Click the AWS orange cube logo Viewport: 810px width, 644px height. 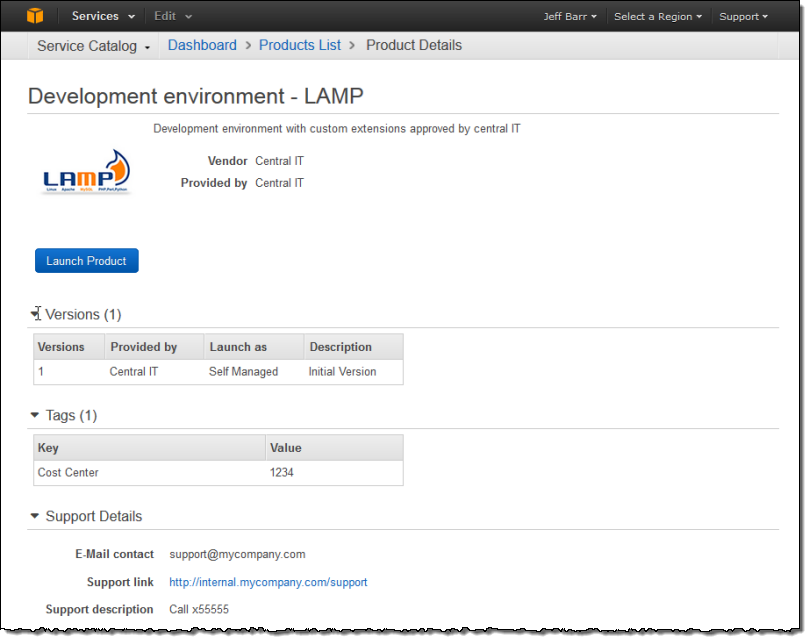pos(36,16)
